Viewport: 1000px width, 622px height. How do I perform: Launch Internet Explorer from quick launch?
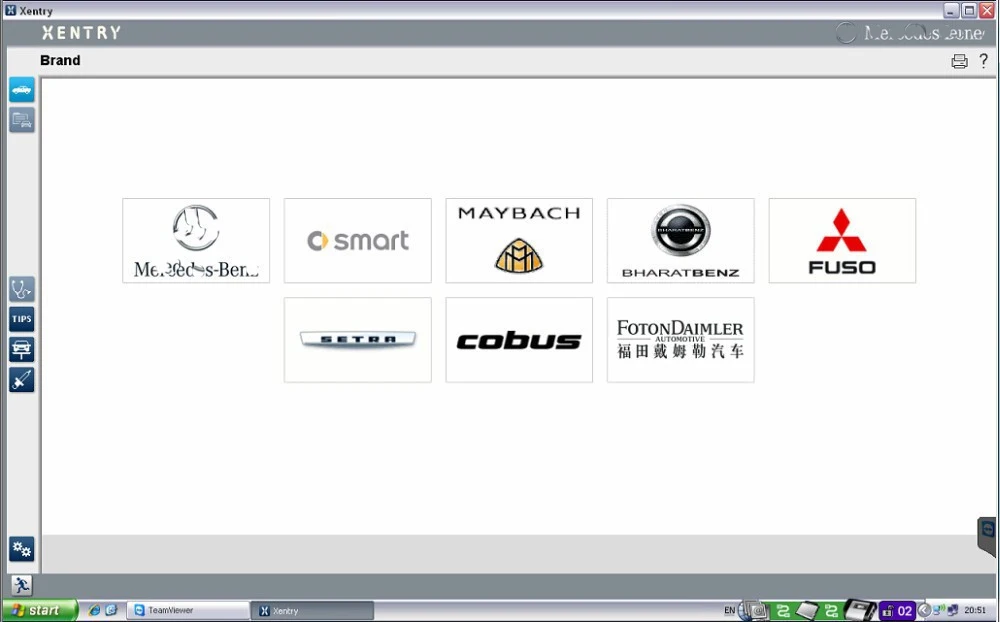(x=94, y=610)
